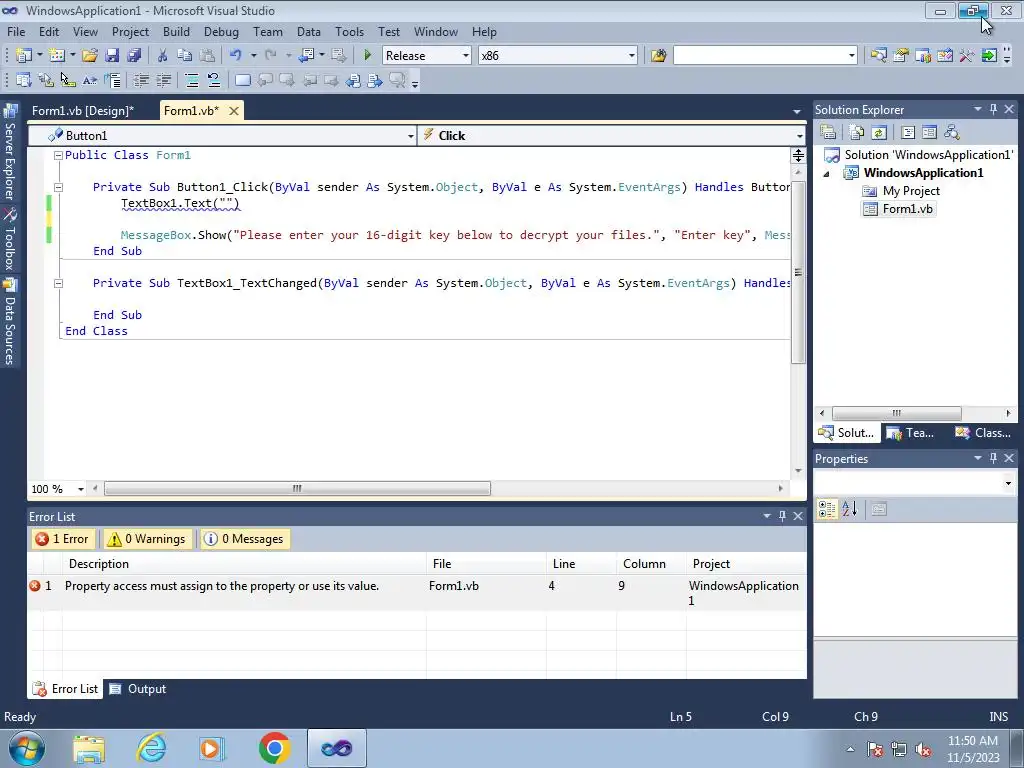
Task: Collapse the Button1_Click sub outline
Action: [58, 187]
